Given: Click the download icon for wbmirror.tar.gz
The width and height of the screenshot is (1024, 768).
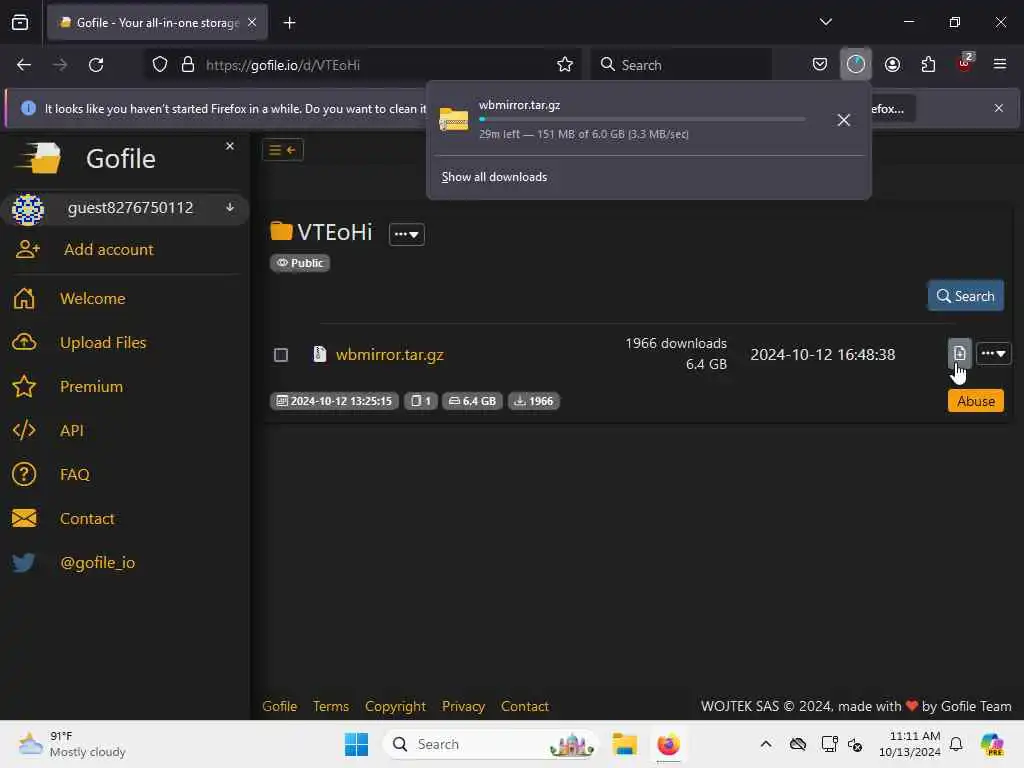Looking at the screenshot, I should (959, 353).
